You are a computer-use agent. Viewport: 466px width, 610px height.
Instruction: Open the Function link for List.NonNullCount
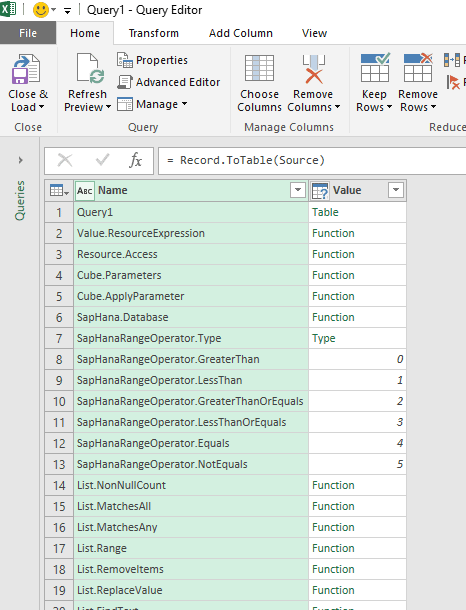point(333,485)
